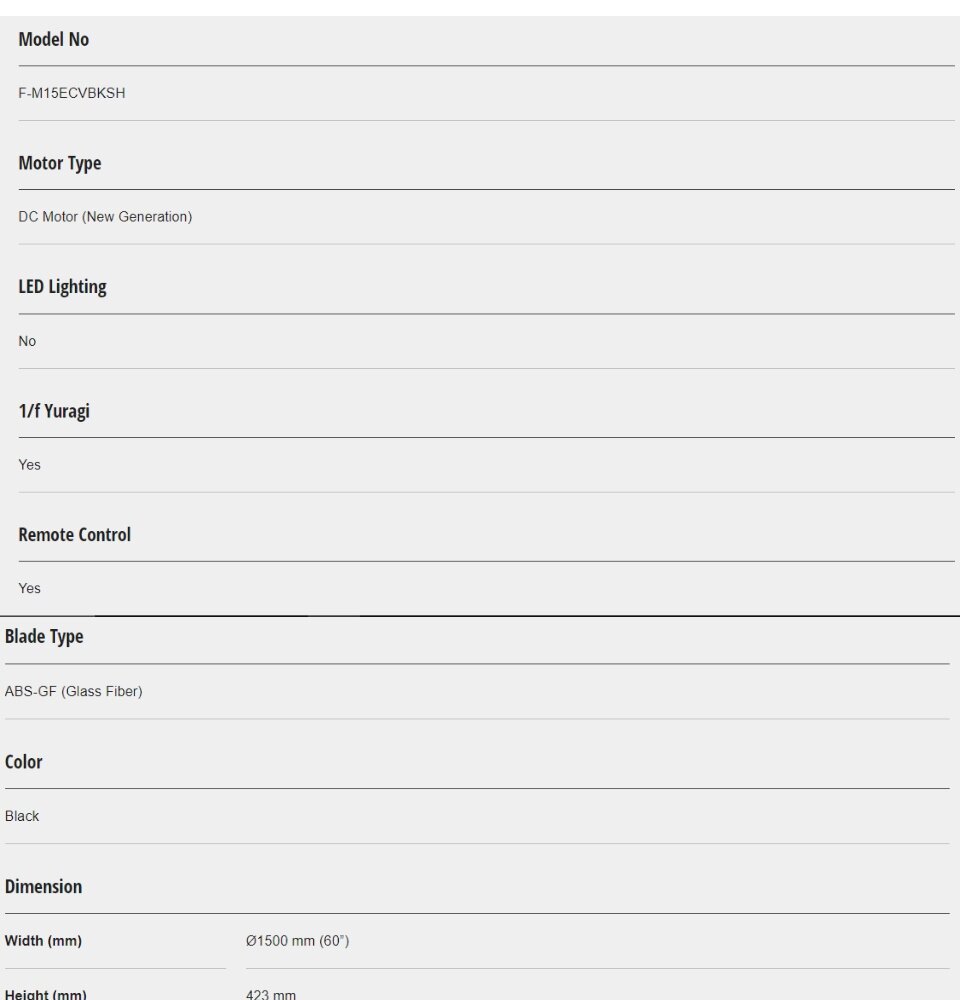
Task: Click the Yes value under 1/f Yuragi
Action: coord(30,465)
